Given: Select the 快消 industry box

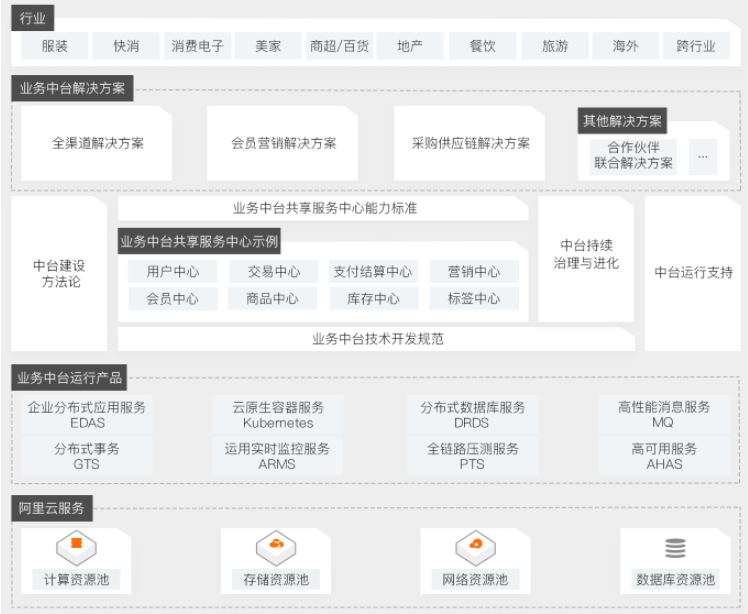Looking at the screenshot, I should [x=126, y=46].
